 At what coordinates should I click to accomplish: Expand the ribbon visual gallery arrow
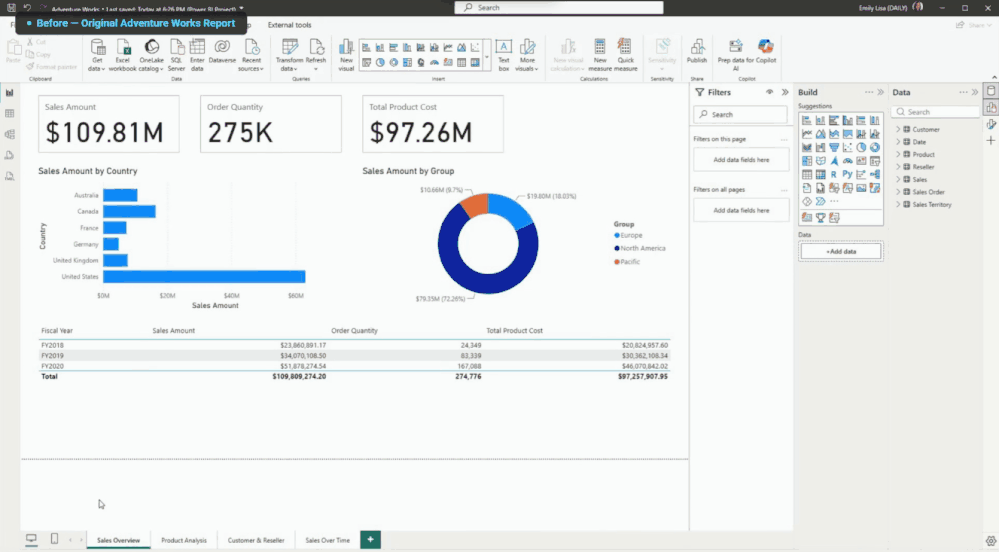coord(487,57)
